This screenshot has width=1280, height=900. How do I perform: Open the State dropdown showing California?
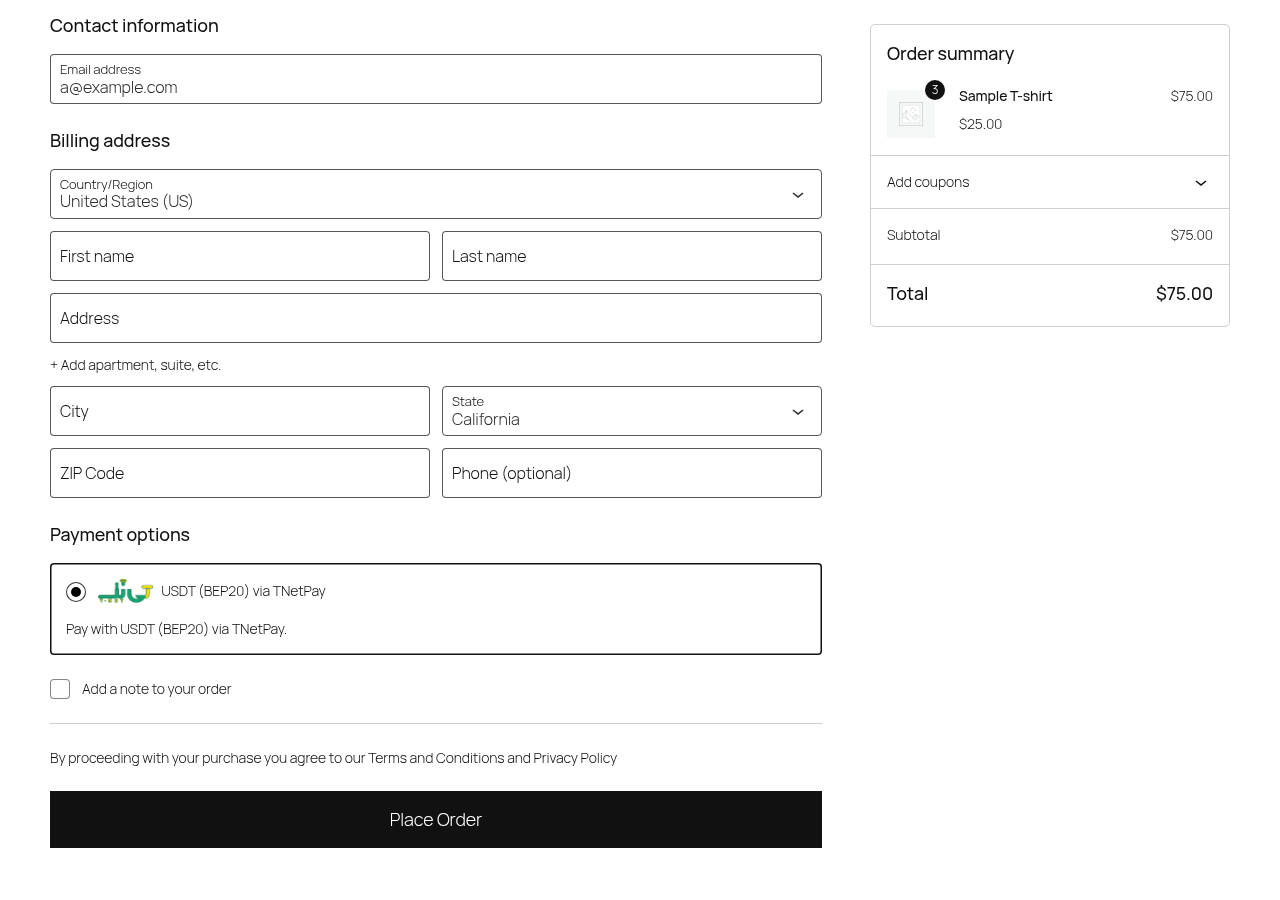point(632,411)
